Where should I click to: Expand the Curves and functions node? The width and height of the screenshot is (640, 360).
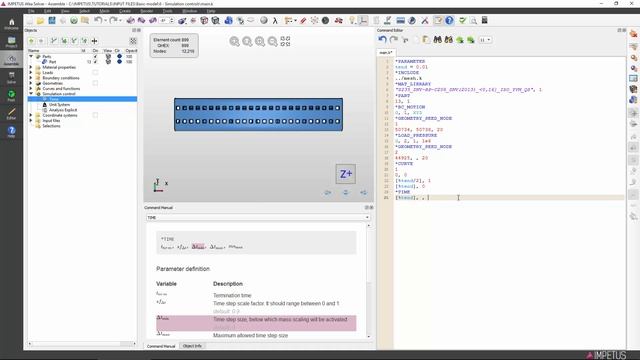pyautogui.click(x=31, y=88)
